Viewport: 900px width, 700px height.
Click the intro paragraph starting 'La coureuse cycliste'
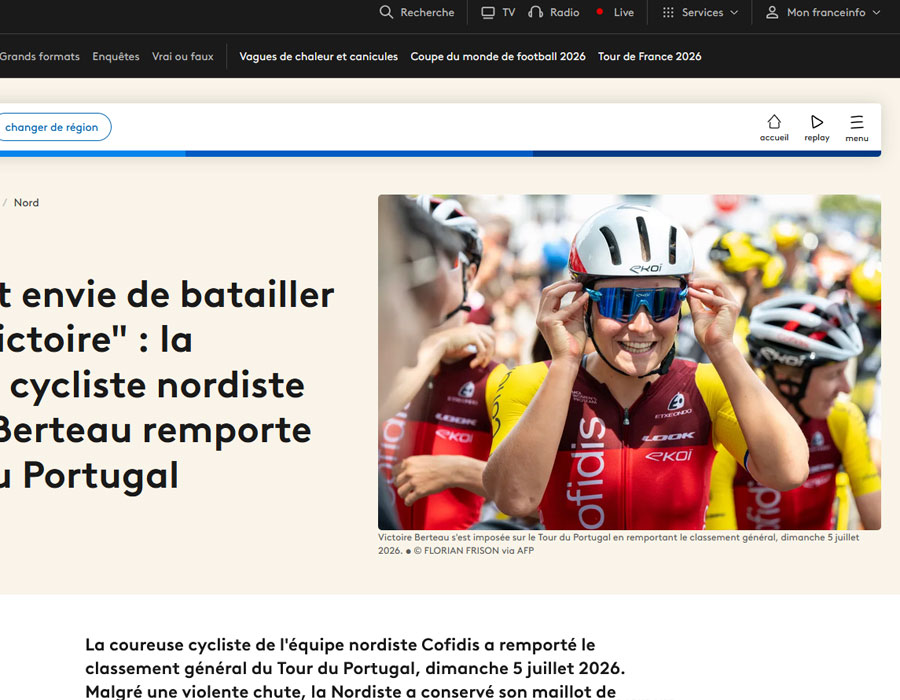(355, 668)
